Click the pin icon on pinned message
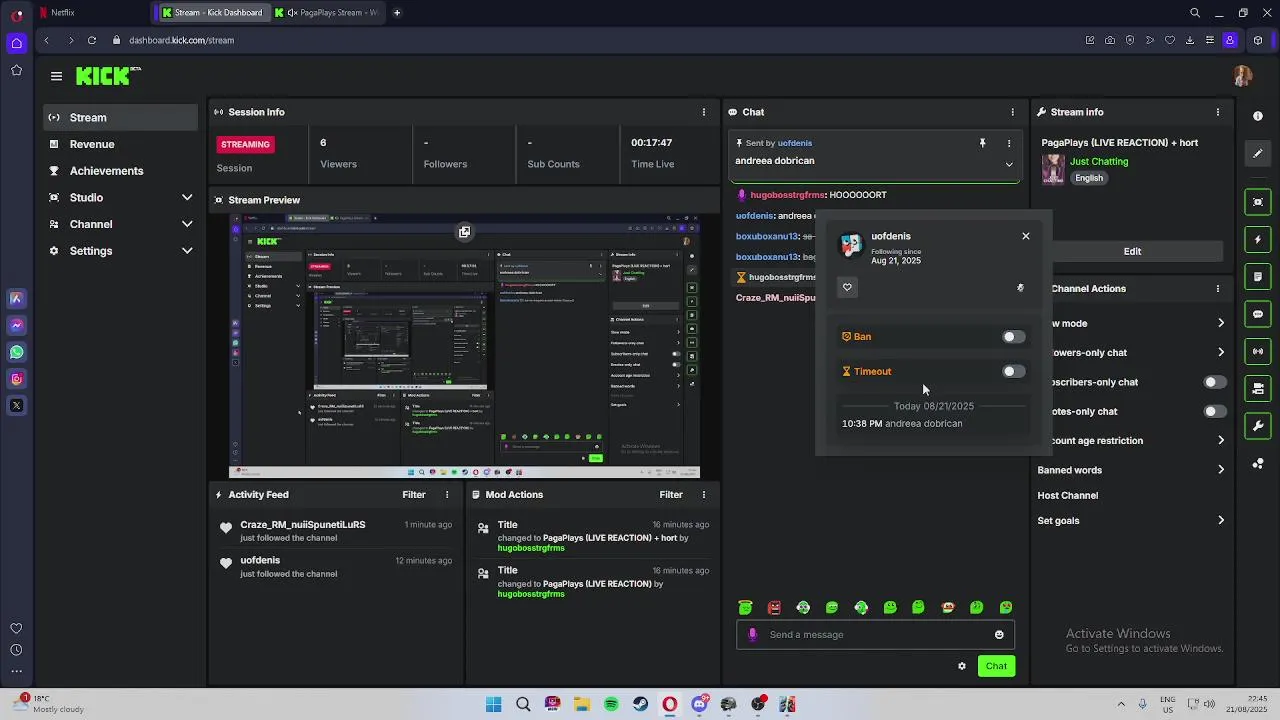This screenshot has height=720, width=1280. (x=982, y=144)
